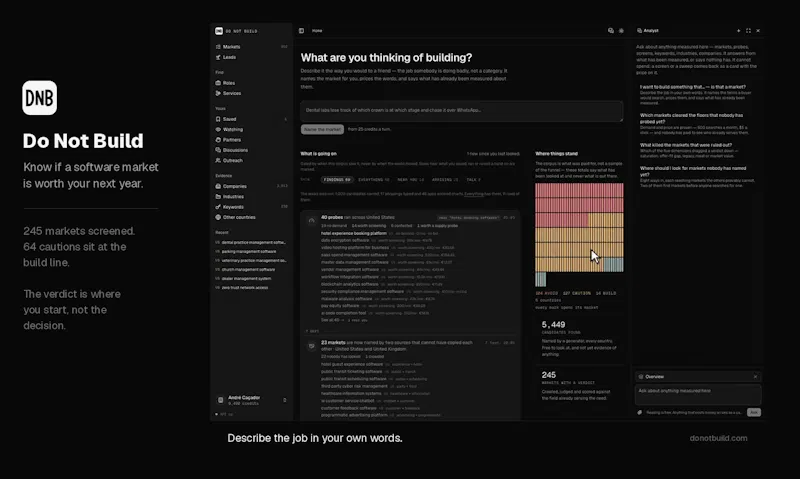Remove the Overview context chip with its X

pyautogui.click(x=756, y=376)
